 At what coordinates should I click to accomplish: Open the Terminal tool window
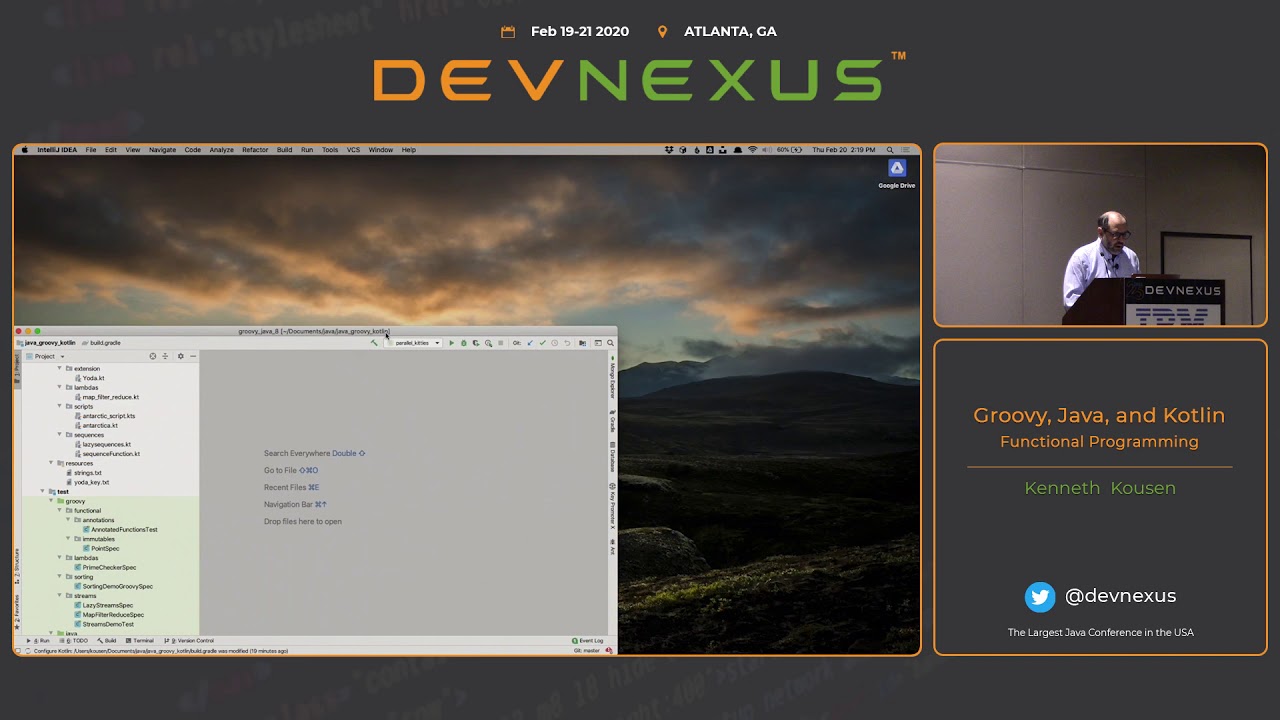[x=140, y=640]
